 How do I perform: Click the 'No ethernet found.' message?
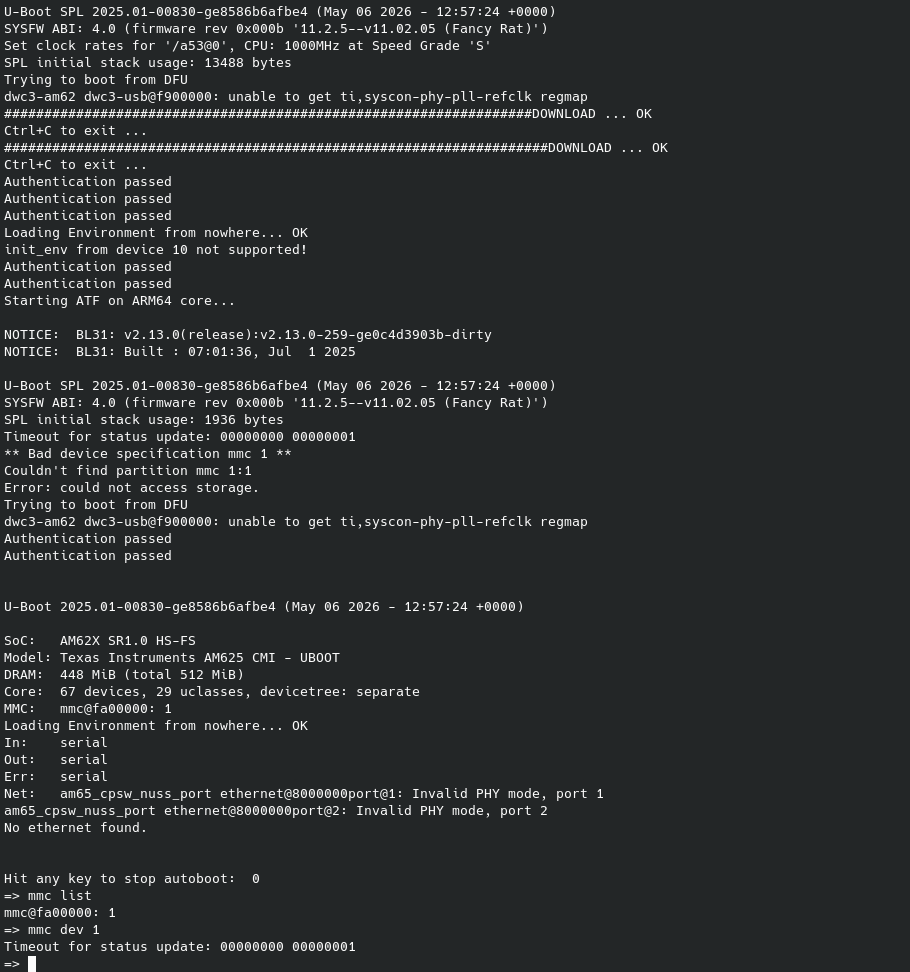click(x=75, y=828)
